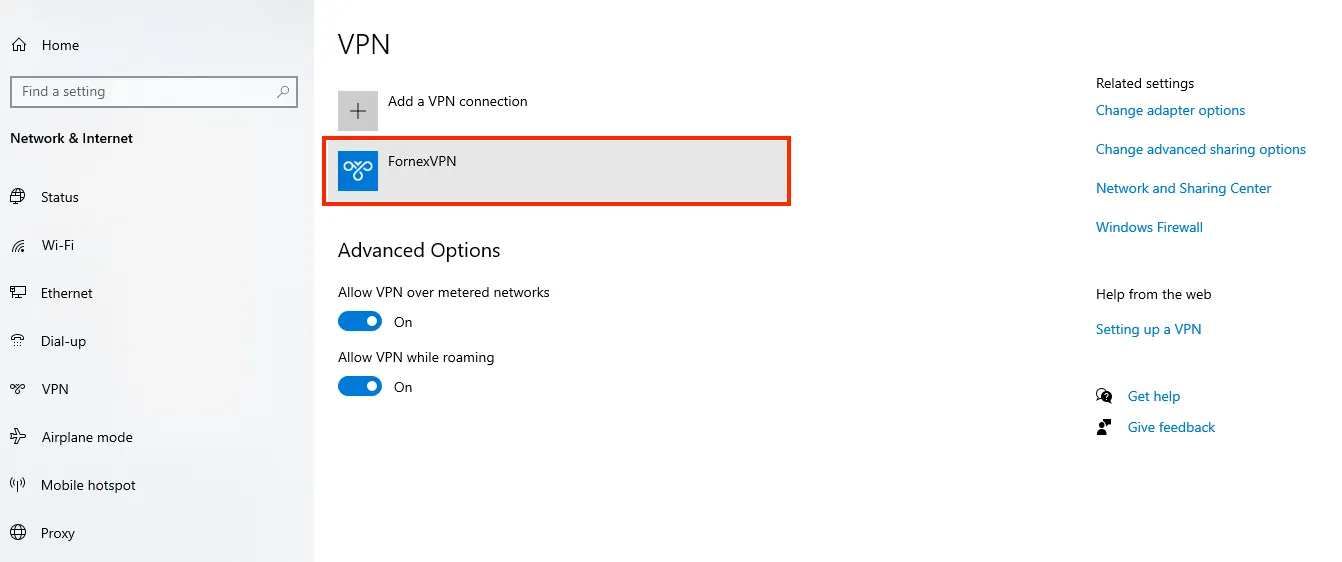The height and width of the screenshot is (562, 1342).
Task: Click the Get help link
Action: (x=1153, y=396)
